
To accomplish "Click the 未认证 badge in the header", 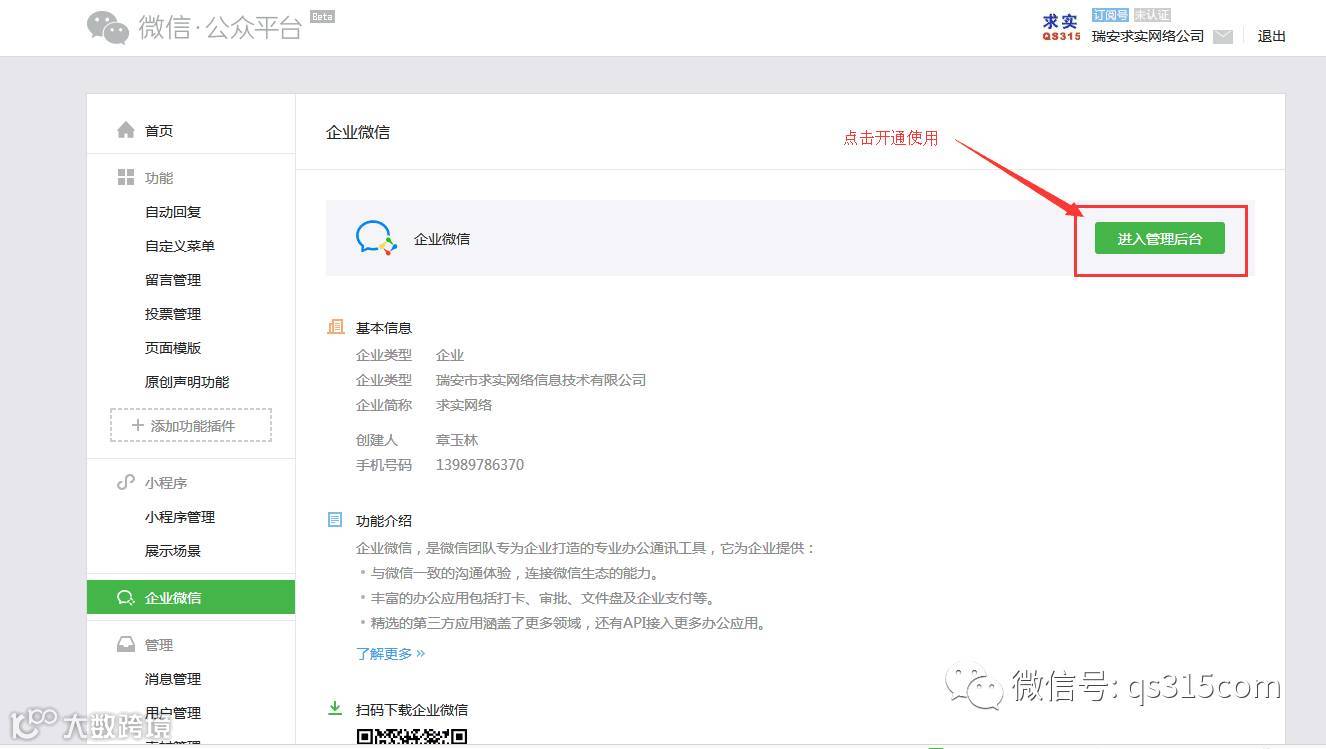I will pos(1152,15).
